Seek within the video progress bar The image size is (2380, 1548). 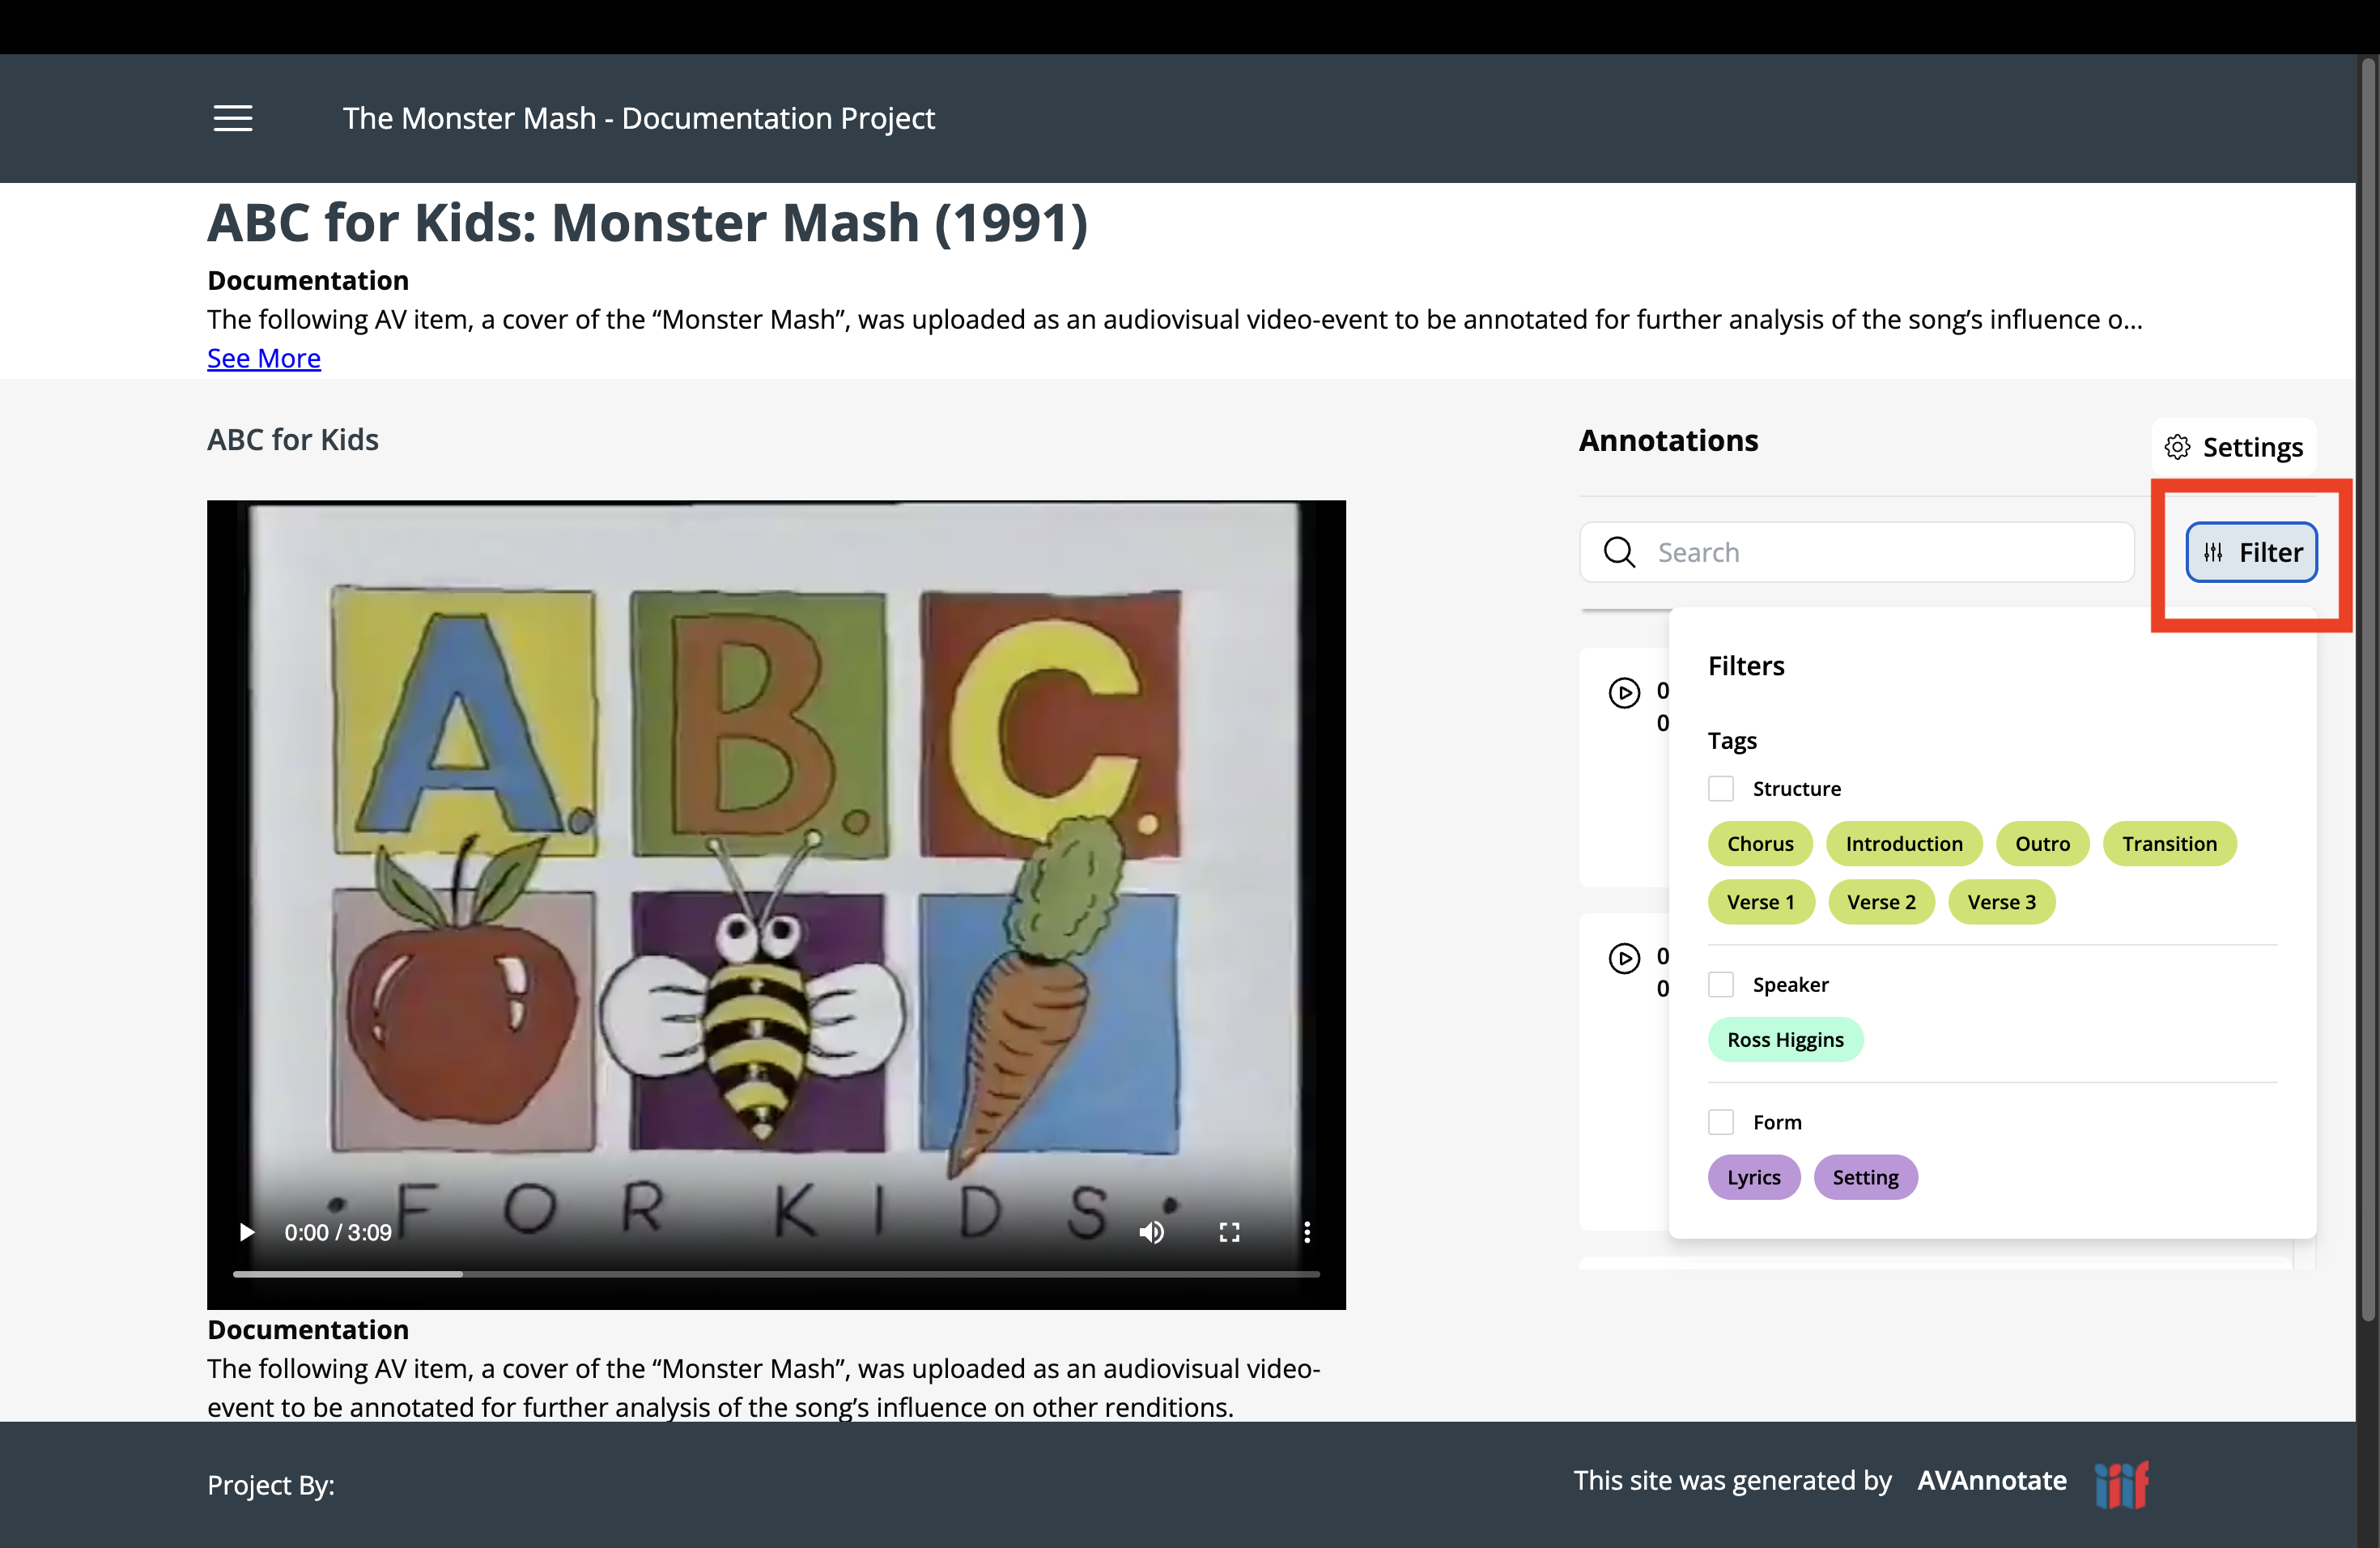click(x=776, y=1274)
